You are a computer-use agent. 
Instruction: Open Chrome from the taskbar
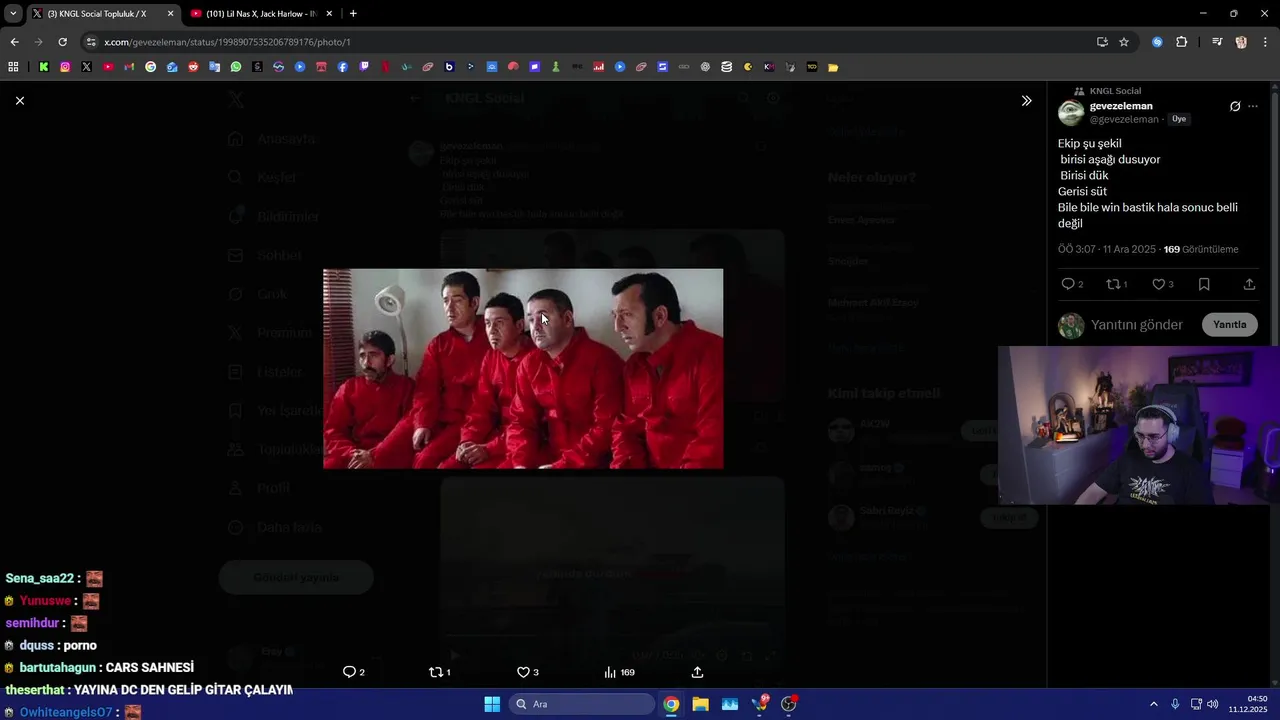pos(671,704)
